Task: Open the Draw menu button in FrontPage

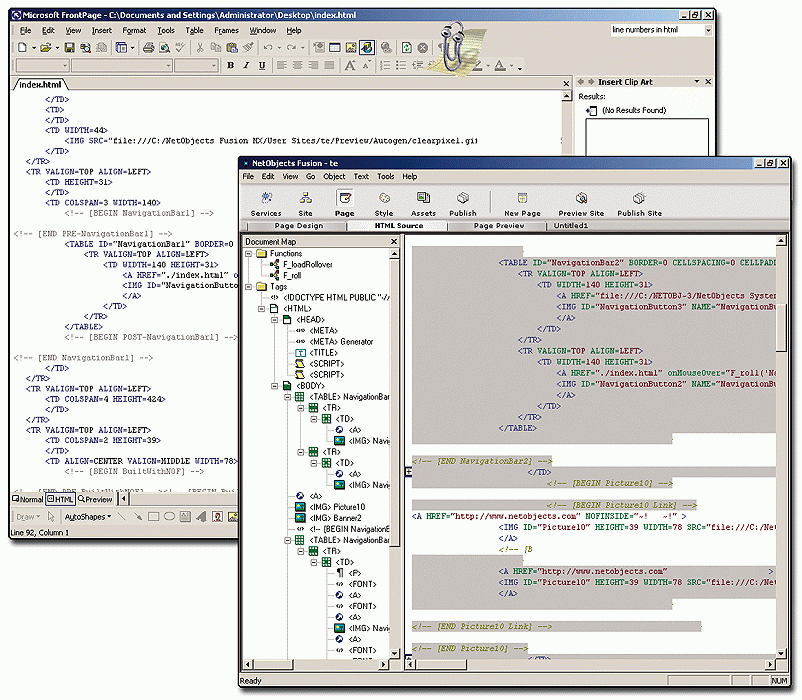Action: [28, 517]
